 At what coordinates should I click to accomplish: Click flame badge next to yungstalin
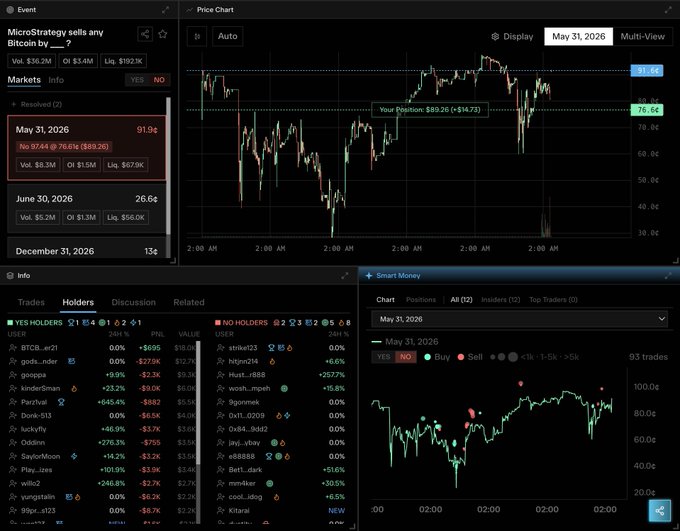(x=78, y=497)
